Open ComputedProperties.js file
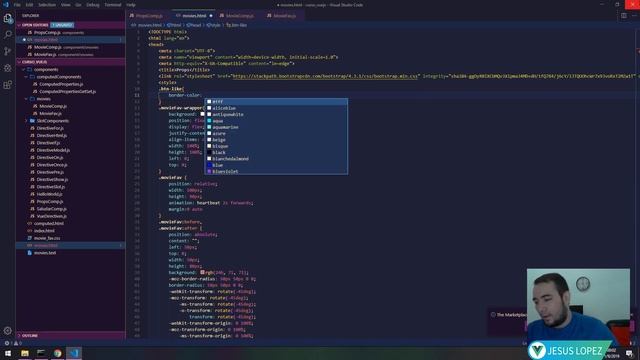Image resolution: width=640 pixels, height=360 pixels. (61, 84)
